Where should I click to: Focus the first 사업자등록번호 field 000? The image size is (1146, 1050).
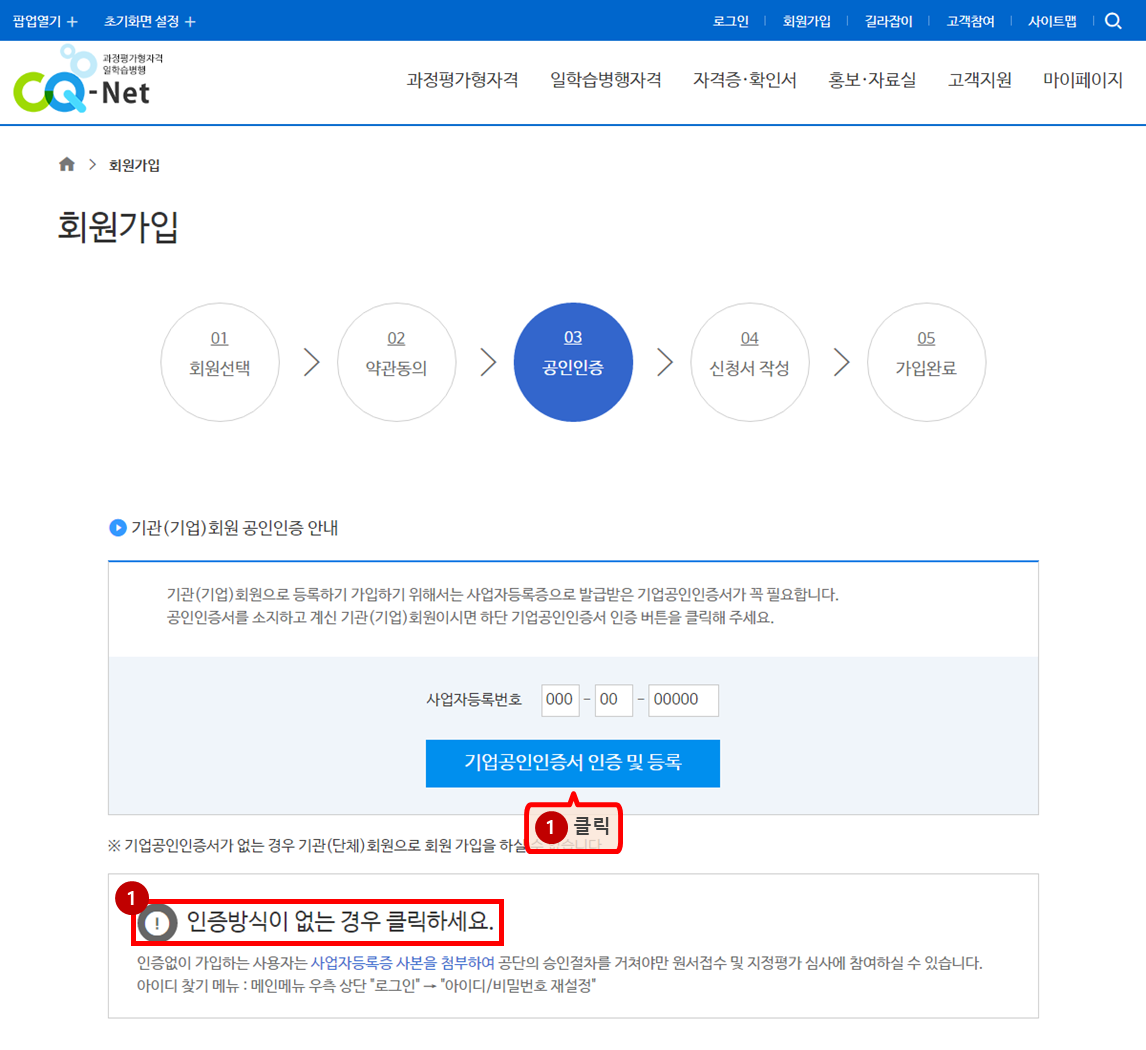(x=560, y=700)
